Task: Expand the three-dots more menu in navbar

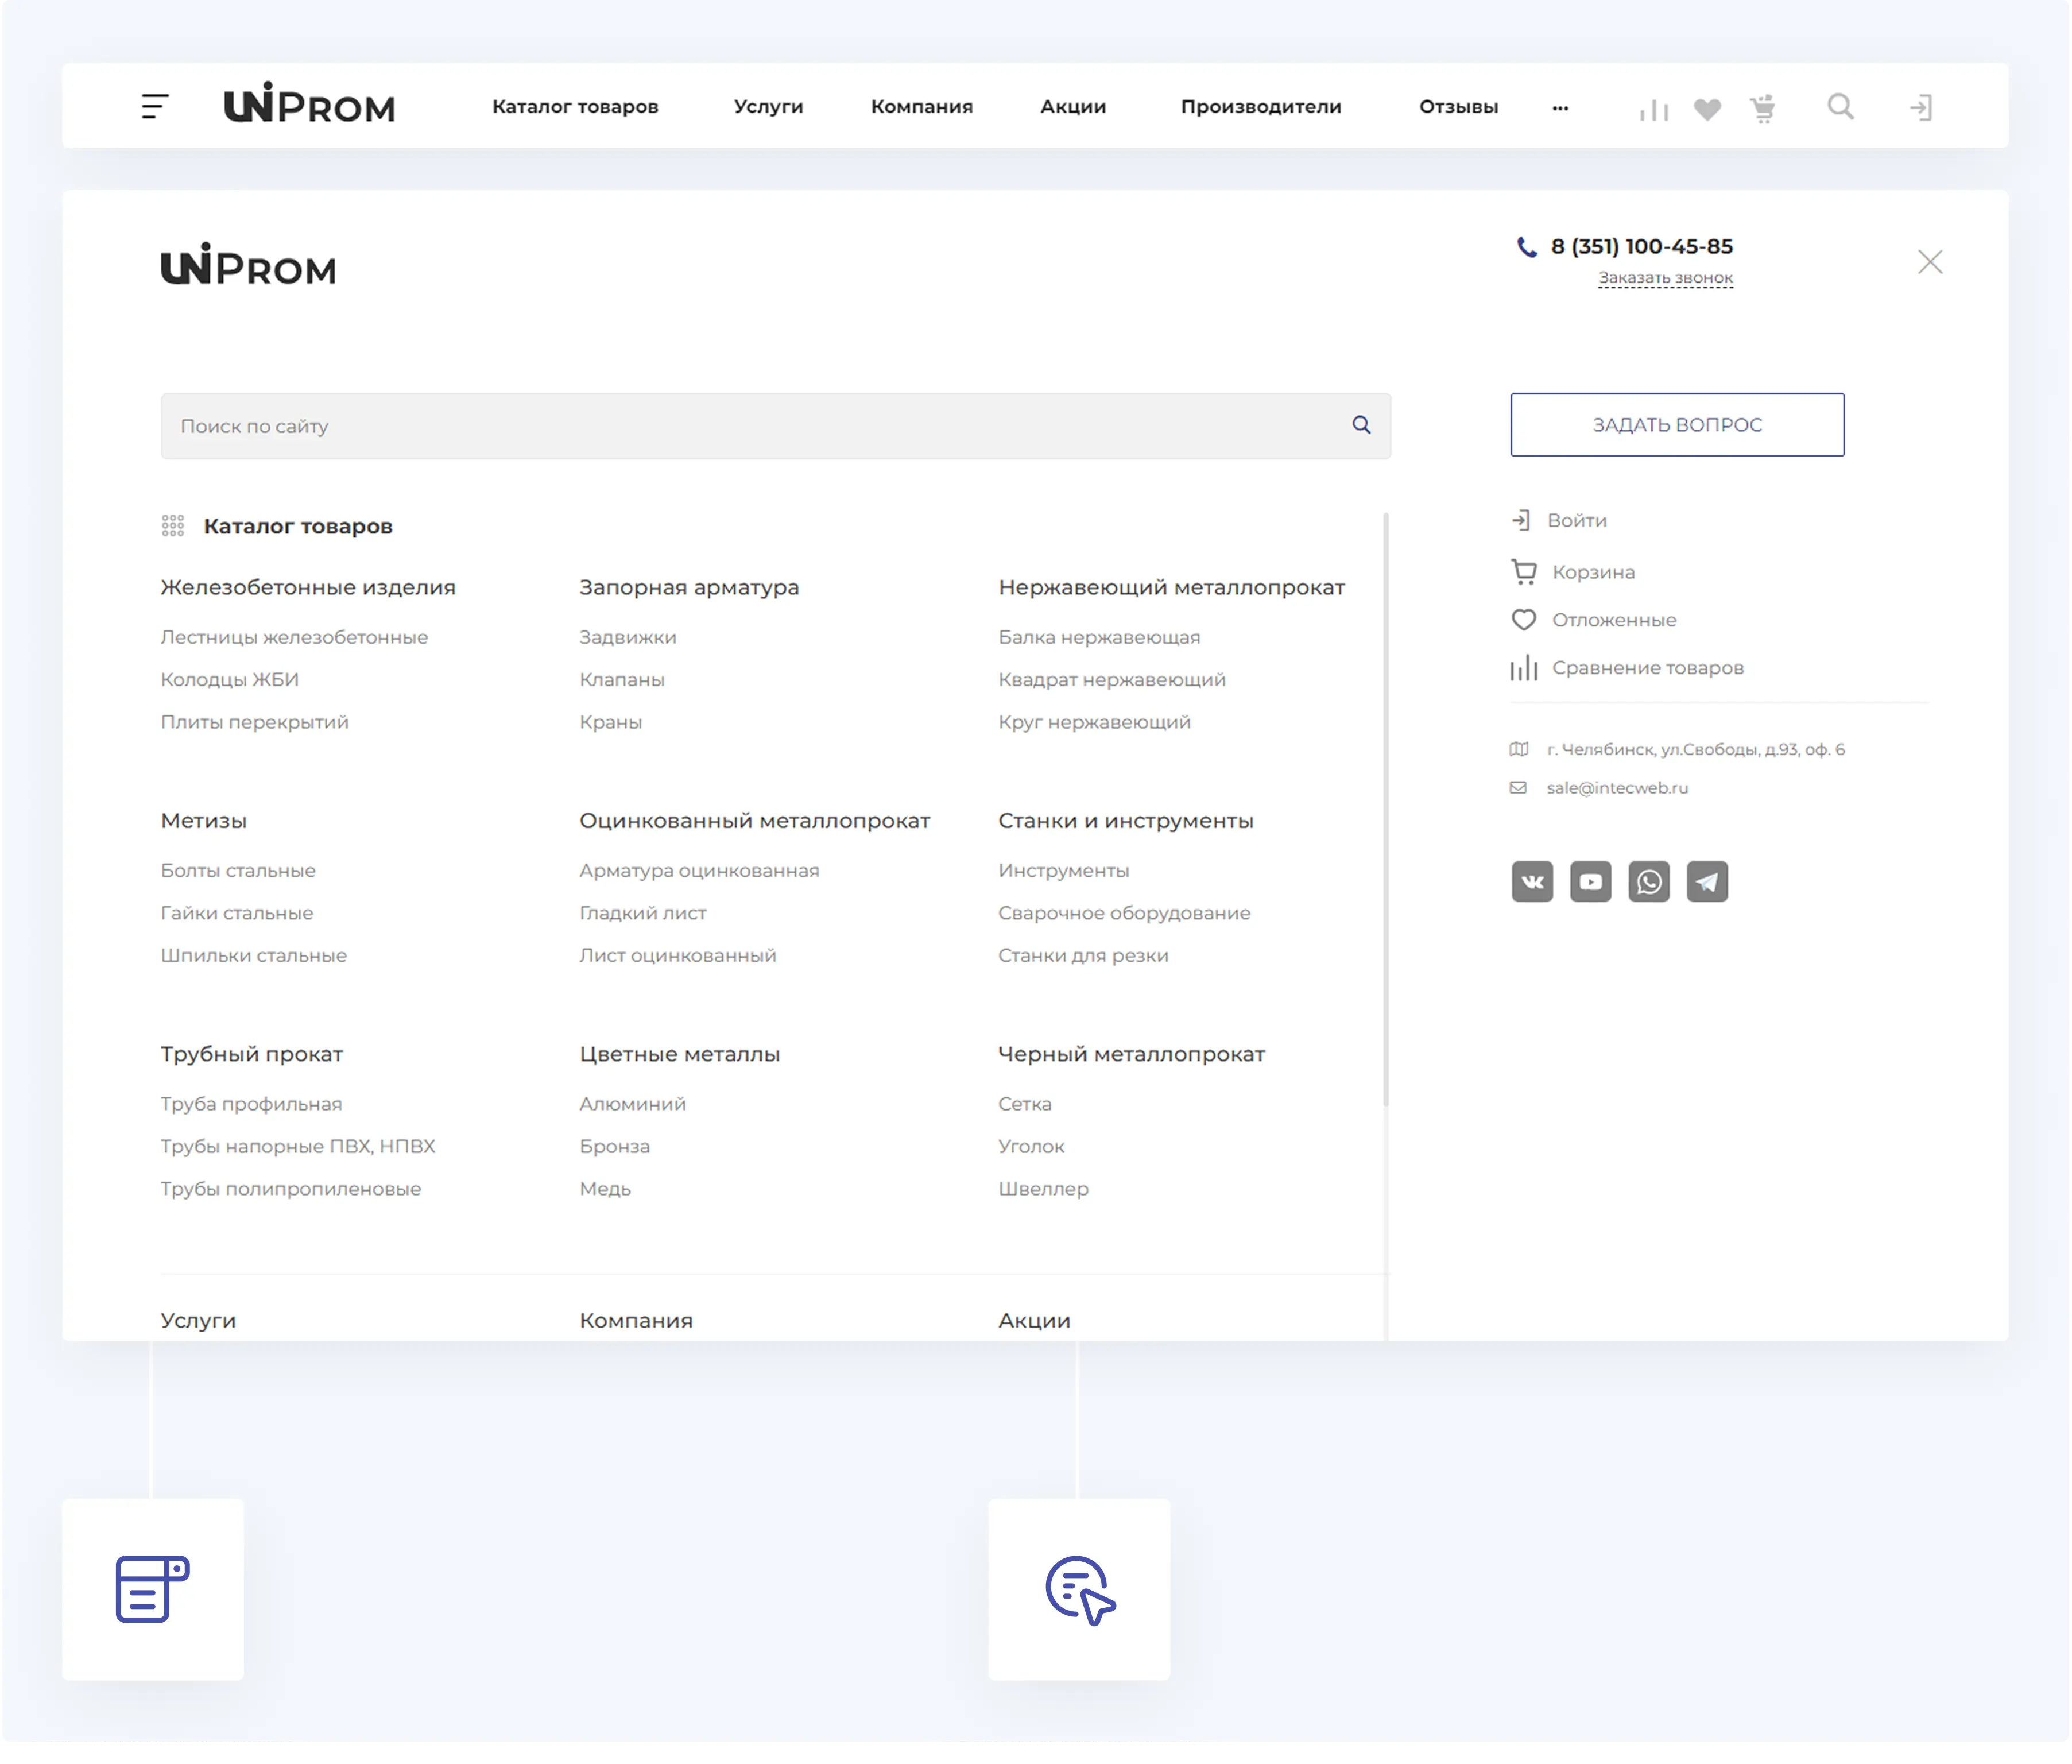Action: (x=1560, y=107)
